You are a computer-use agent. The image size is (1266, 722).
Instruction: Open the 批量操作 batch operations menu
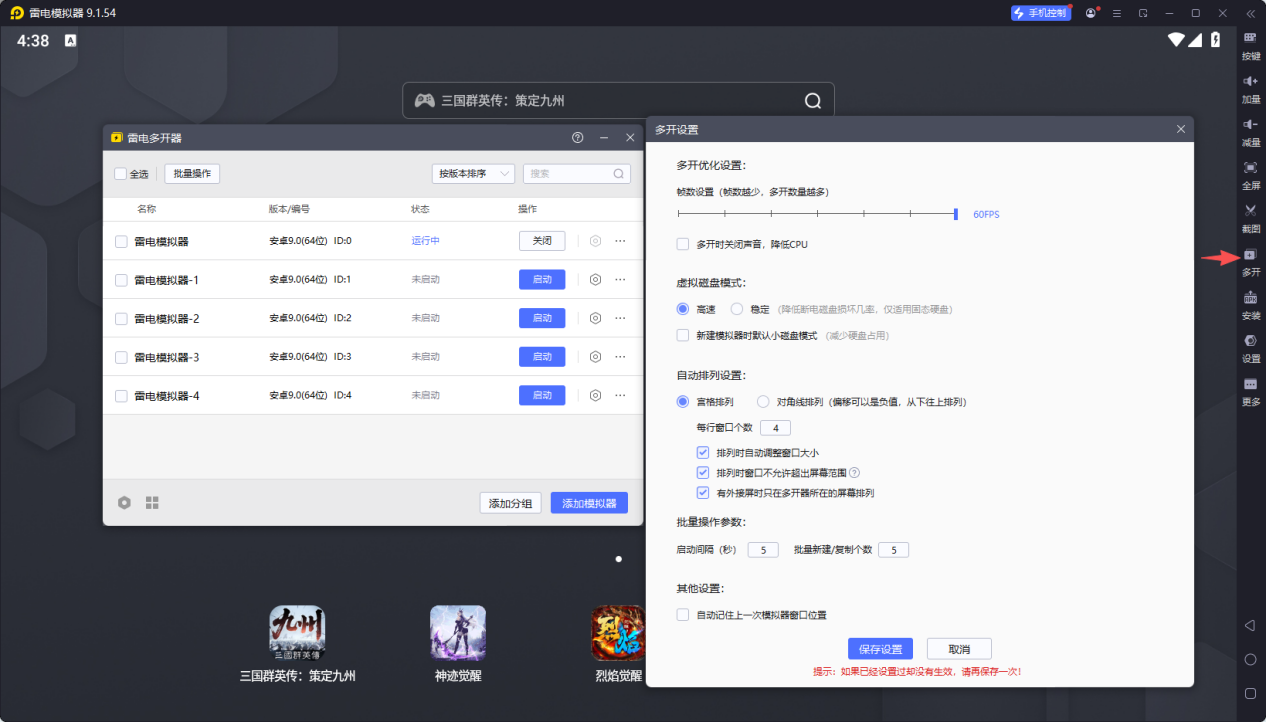click(x=192, y=174)
